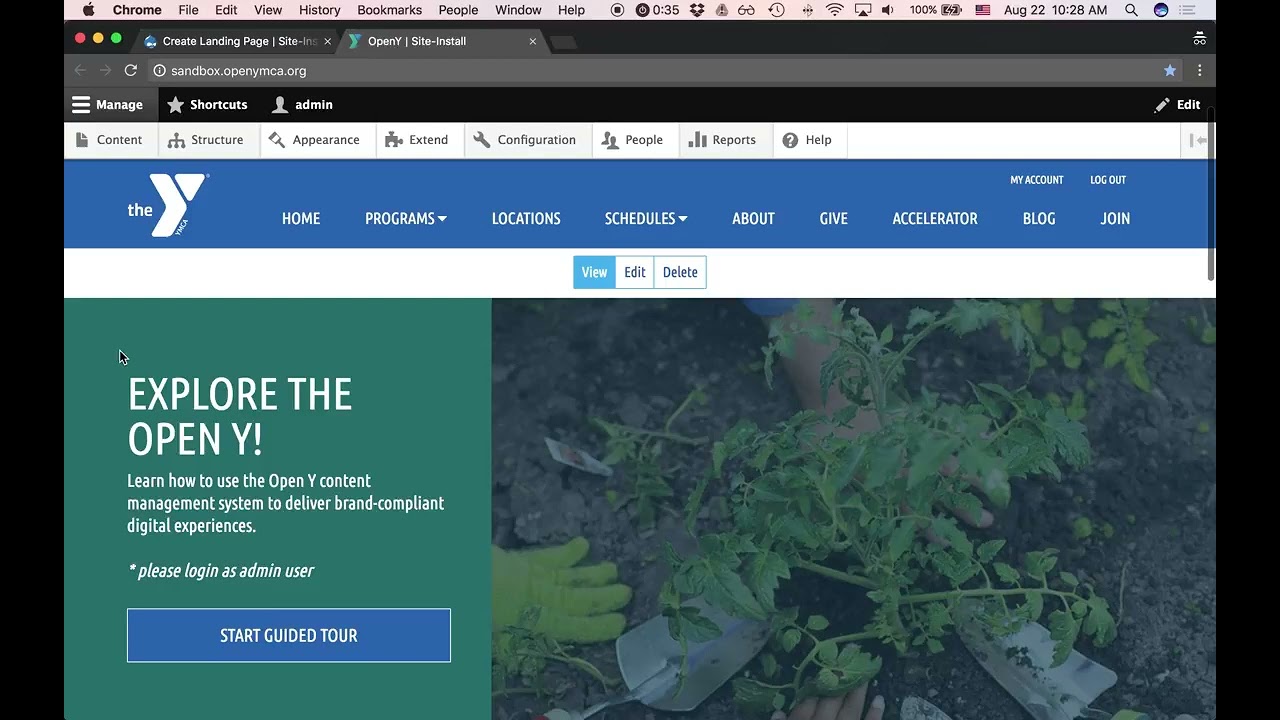This screenshot has height=720, width=1280.
Task: Open the Chrome application menu
Action: [x=137, y=10]
